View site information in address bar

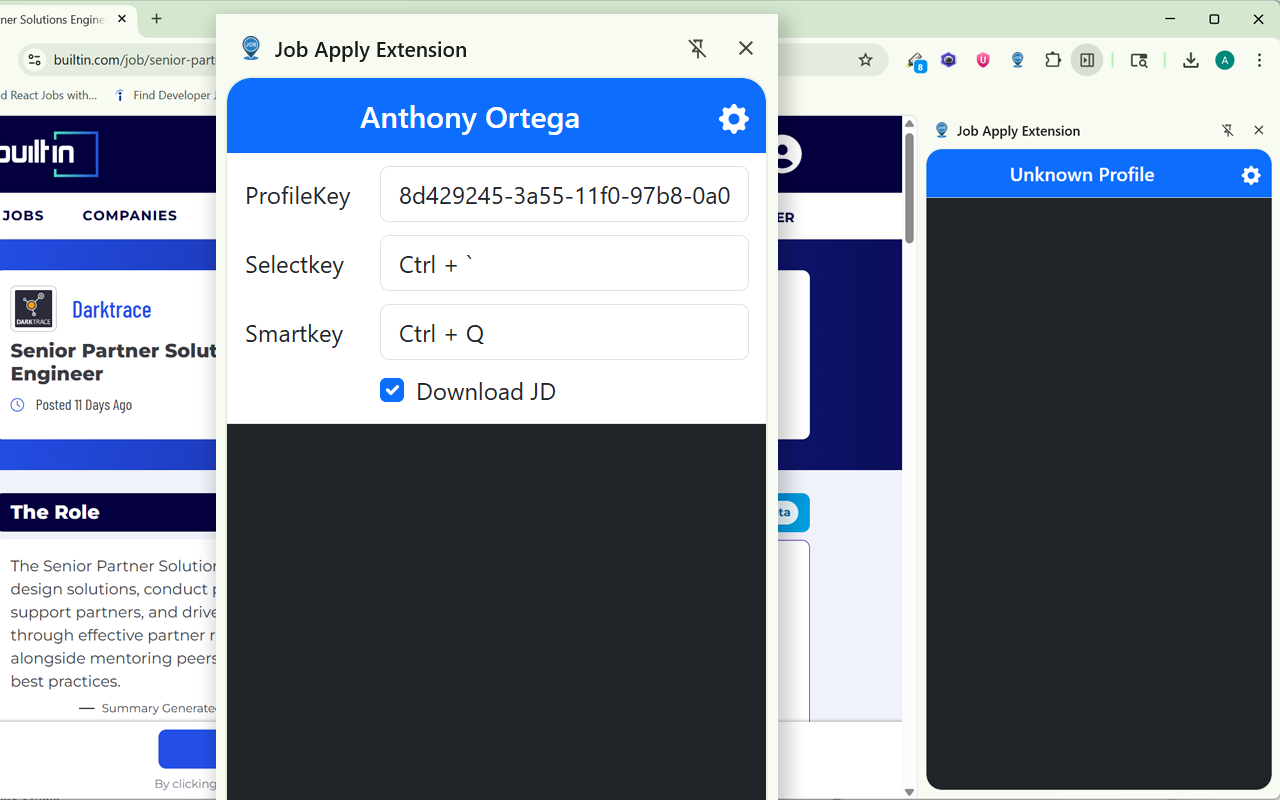tap(34, 60)
